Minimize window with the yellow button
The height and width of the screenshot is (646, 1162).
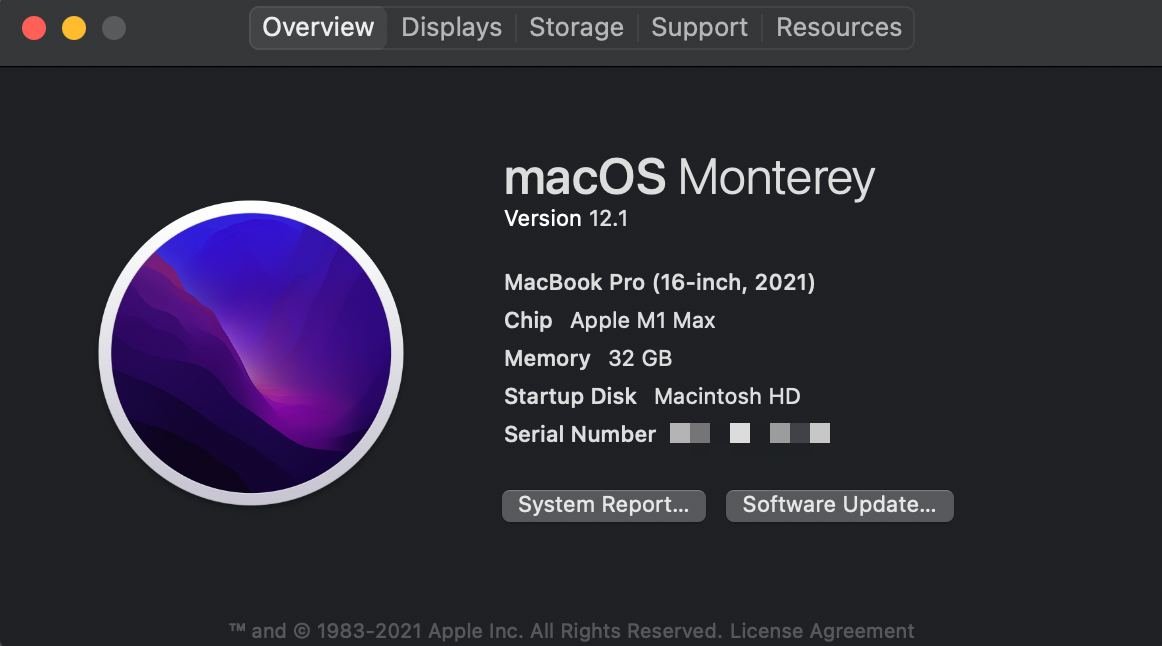coord(74,28)
